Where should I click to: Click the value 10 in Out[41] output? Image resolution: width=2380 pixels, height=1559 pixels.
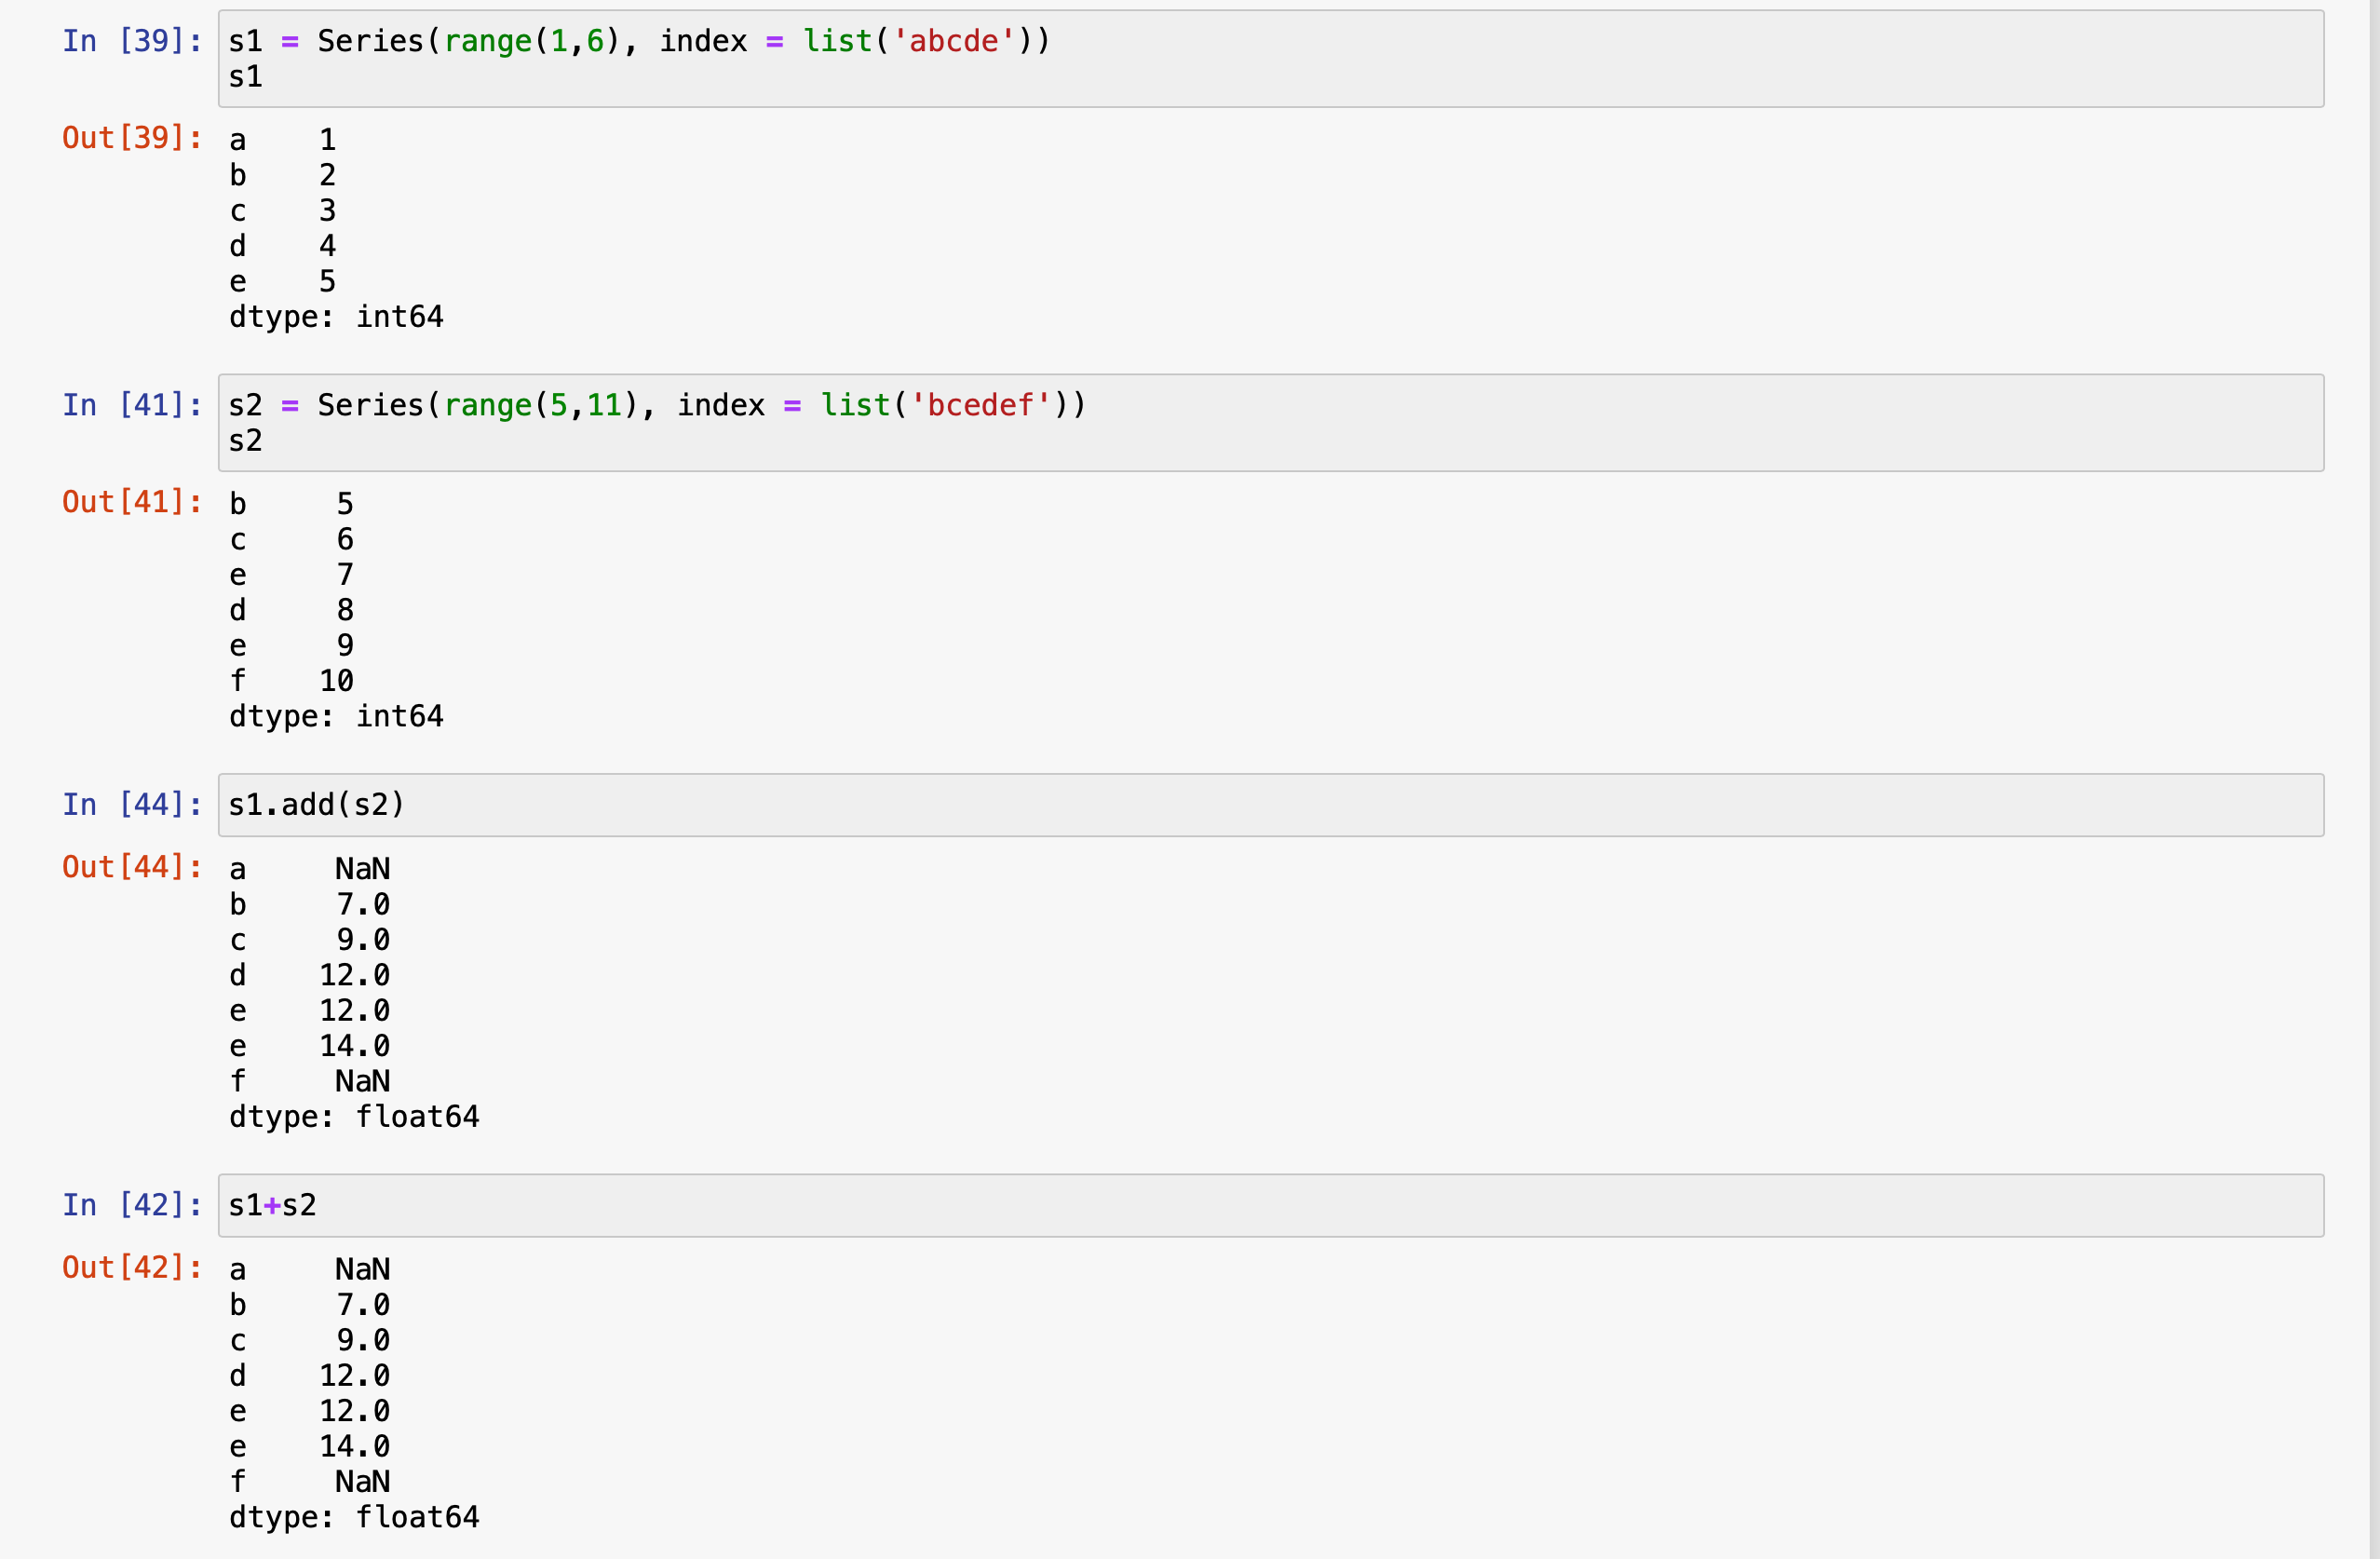point(336,681)
